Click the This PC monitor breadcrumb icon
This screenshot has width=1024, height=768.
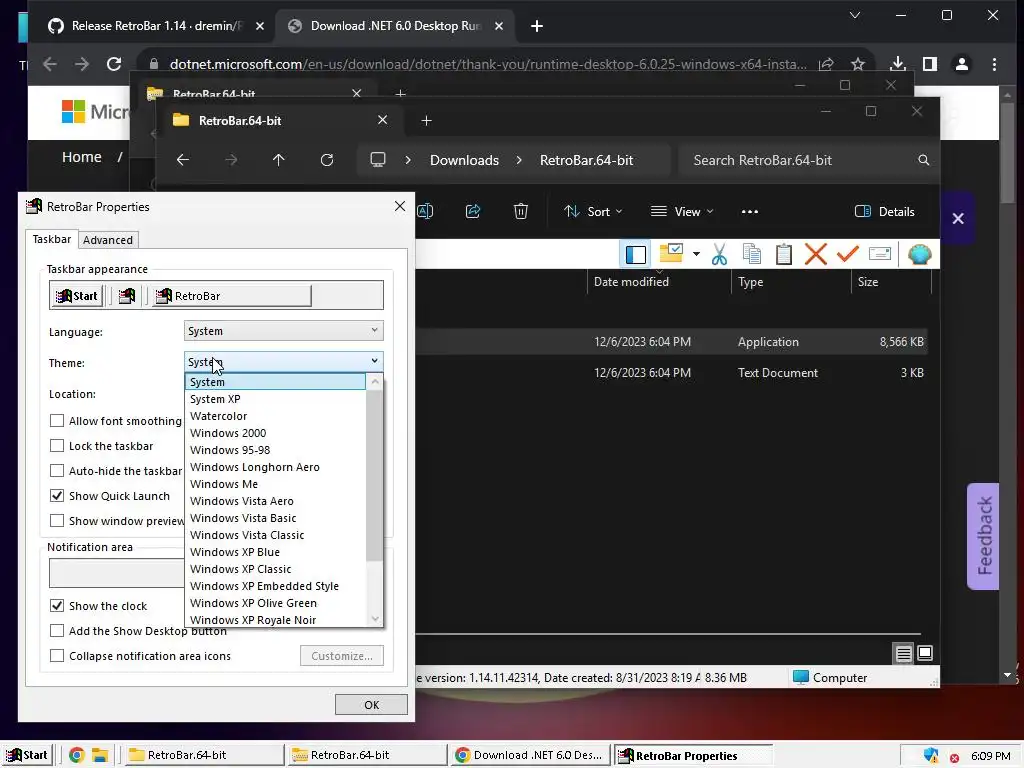click(377, 160)
